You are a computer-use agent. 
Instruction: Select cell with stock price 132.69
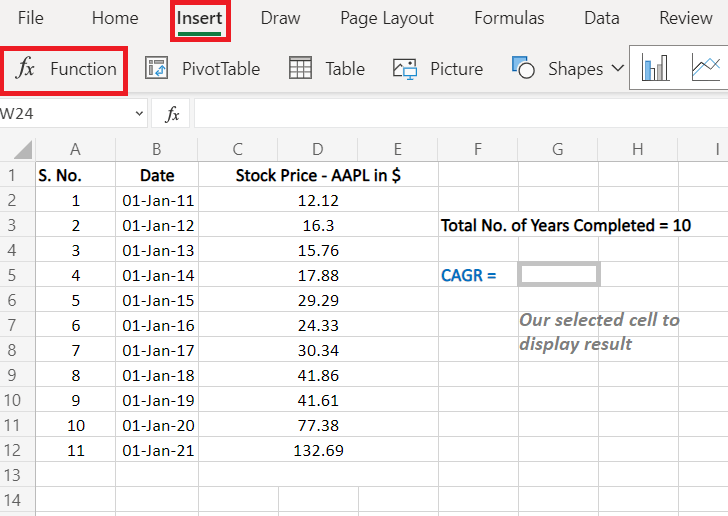tap(317, 450)
